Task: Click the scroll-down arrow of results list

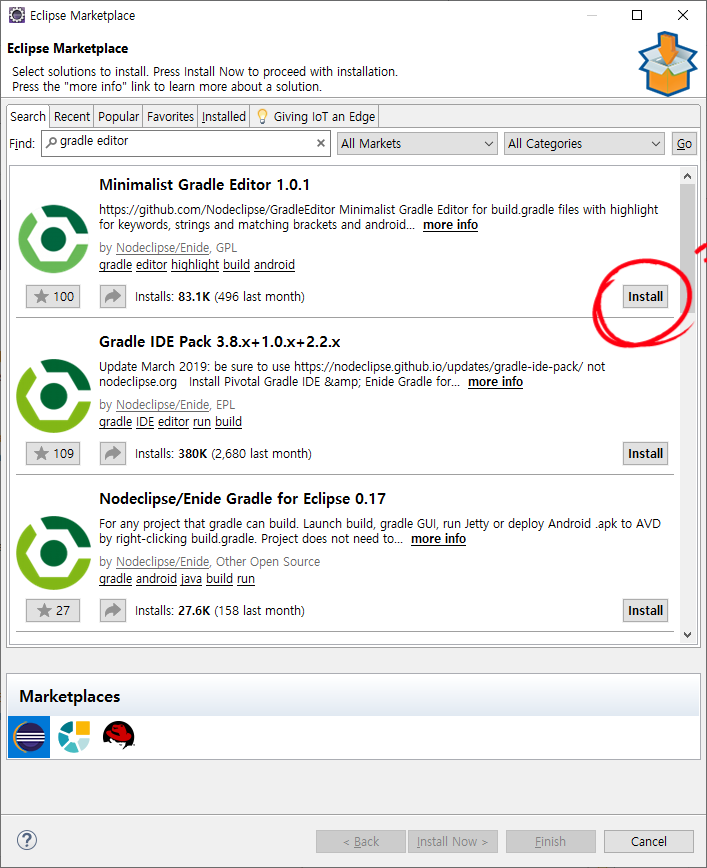Action: click(687, 634)
